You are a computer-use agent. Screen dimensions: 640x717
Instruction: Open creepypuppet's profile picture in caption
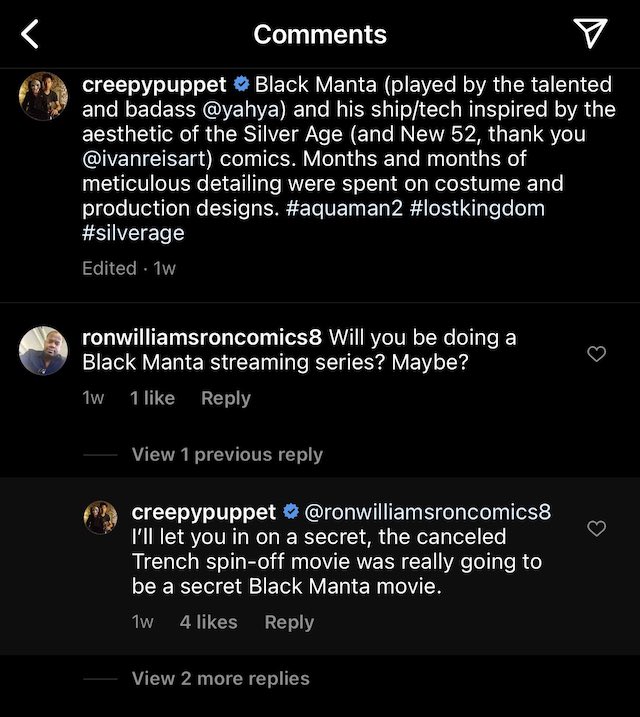[43, 97]
